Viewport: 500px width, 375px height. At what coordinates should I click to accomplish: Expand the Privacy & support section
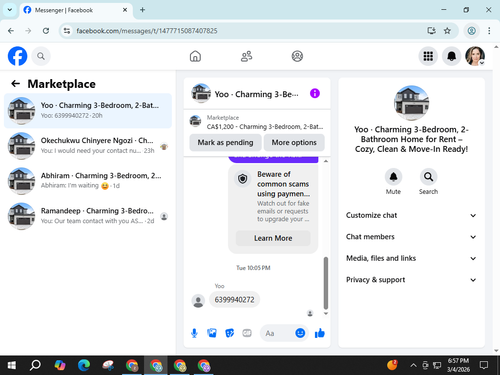tap(411, 280)
